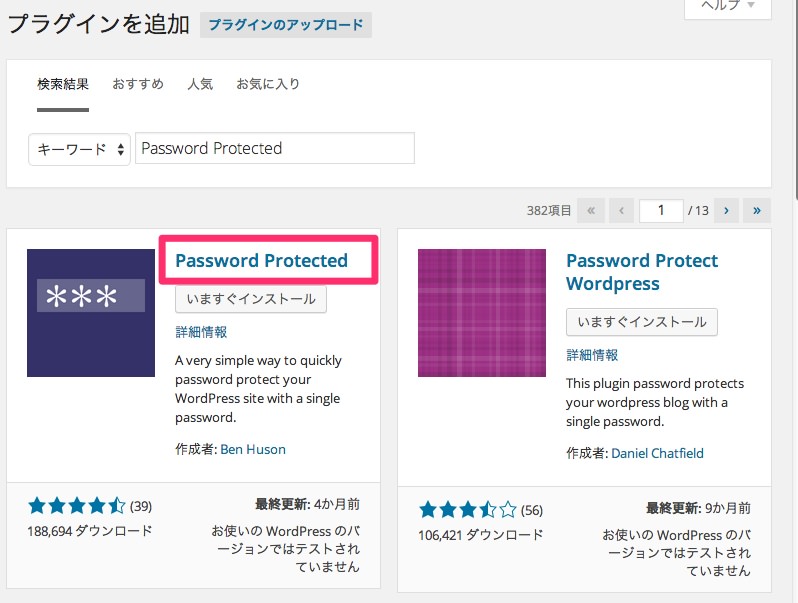798x603 pixels.
Task: Click the プラグインのアップロード button
Action: tap(286, 24)
